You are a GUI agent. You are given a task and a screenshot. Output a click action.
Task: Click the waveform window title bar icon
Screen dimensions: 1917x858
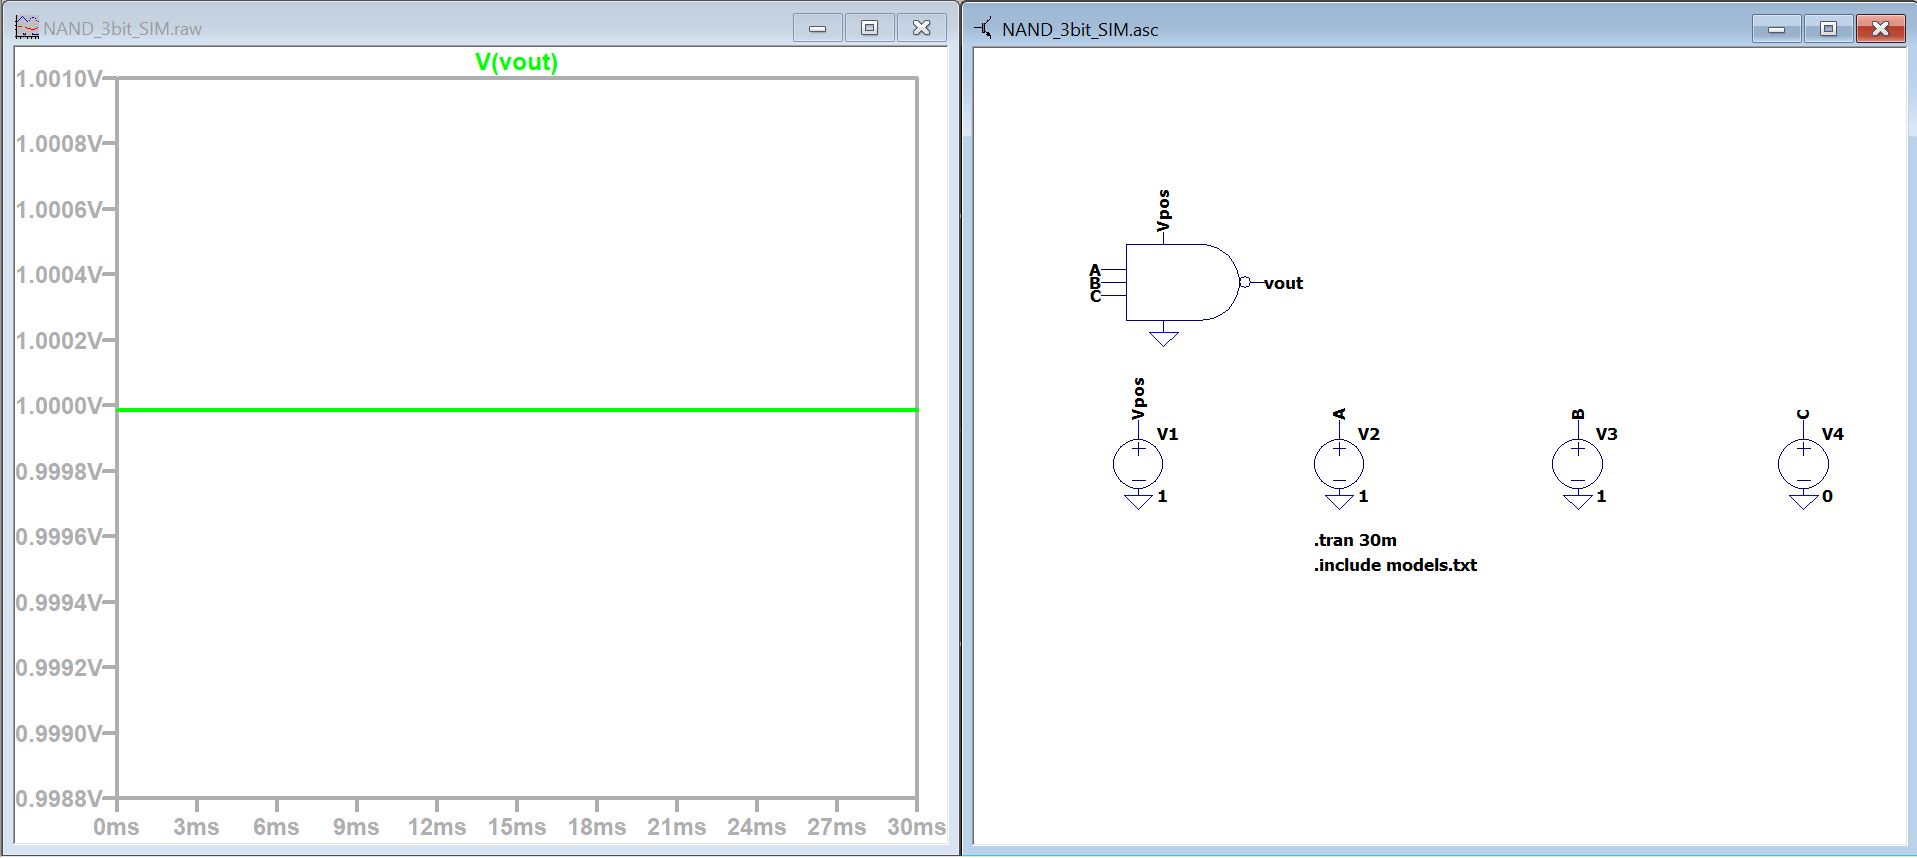tap(27, 28)
